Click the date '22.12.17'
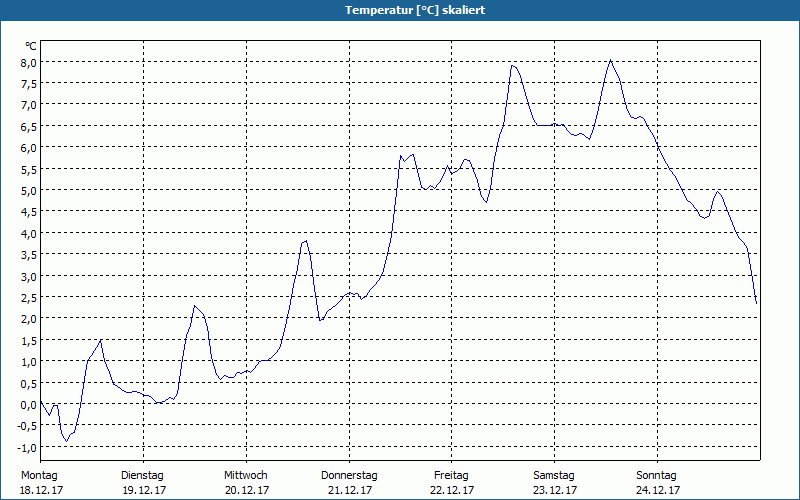 pyautogui.click(x=453, y=490)
